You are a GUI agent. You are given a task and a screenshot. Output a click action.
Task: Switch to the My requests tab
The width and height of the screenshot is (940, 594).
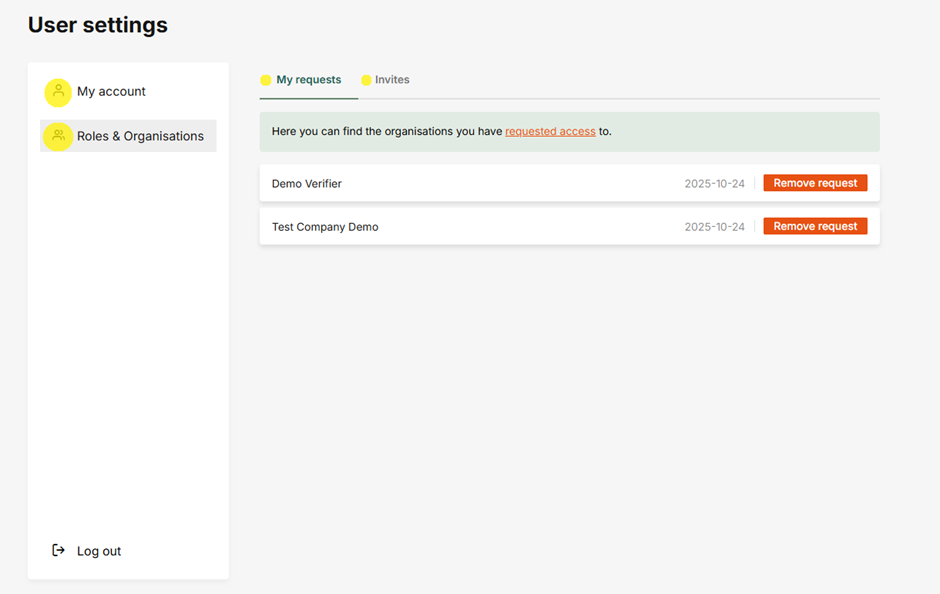click(308, 80)
